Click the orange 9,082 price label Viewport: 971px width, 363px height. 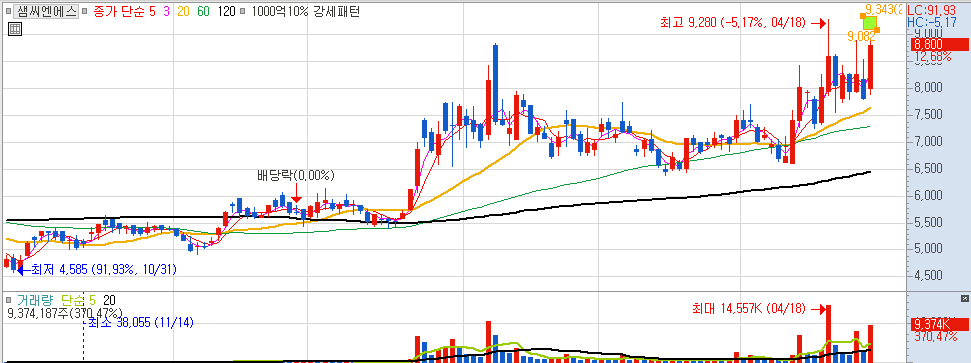click(x=862, y=37)
